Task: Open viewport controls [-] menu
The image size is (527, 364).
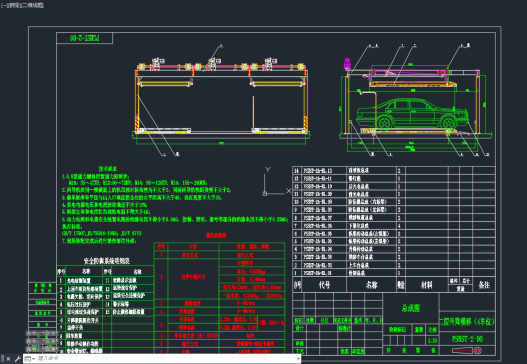Action: coord(3,5)
